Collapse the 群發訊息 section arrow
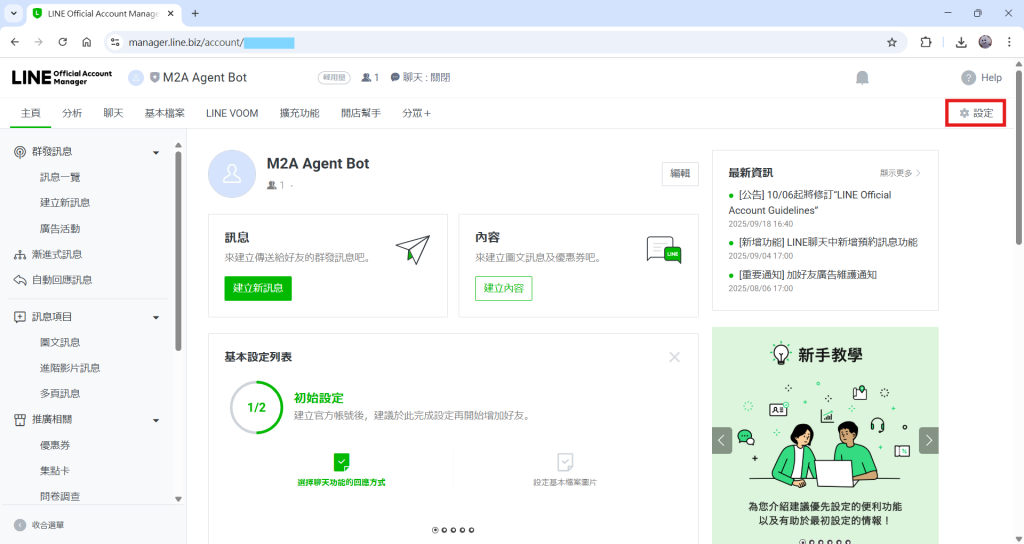The width and height of the screenshot is (1024, 544). pyautogui.click(x=156, y=152)
